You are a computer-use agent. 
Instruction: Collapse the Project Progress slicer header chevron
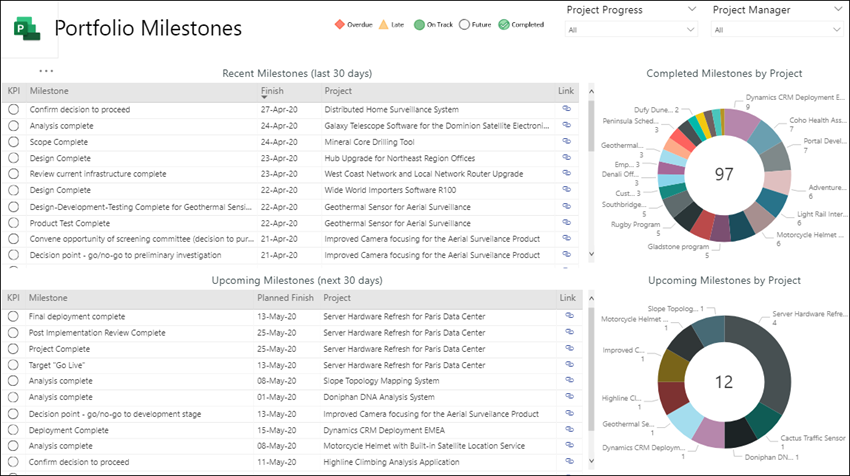tap(692, 9)
